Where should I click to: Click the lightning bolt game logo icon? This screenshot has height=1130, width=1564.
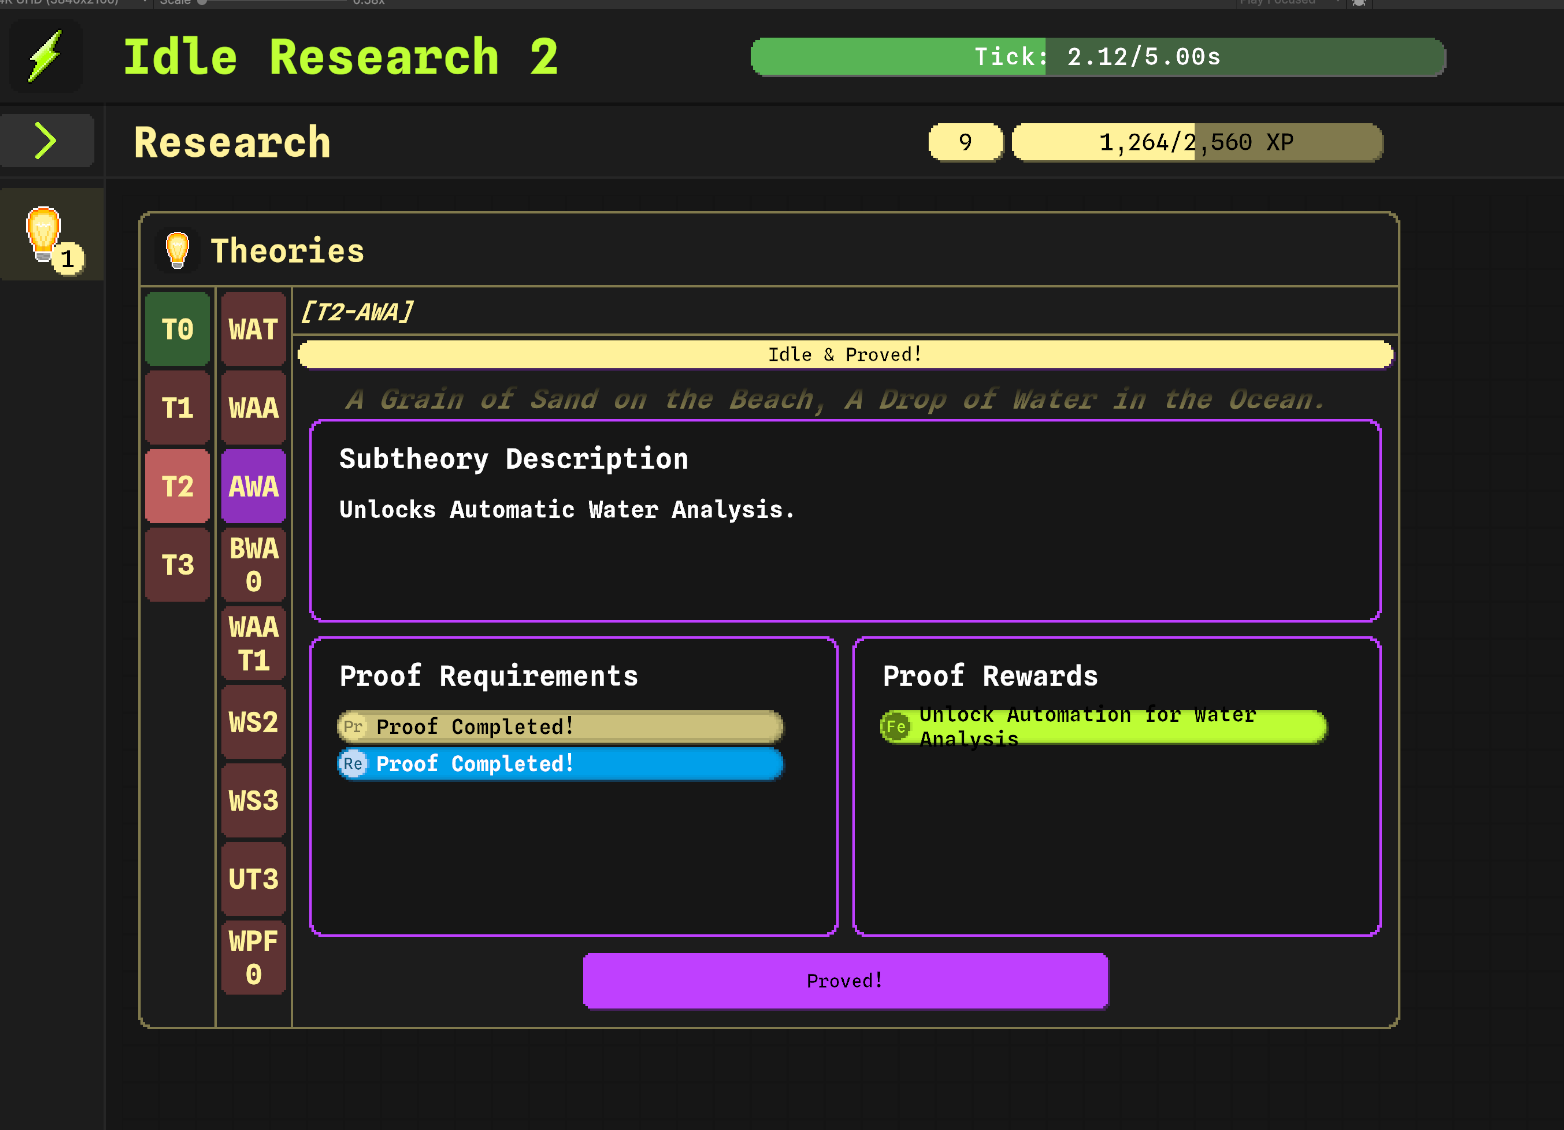[x=45, y=56]
